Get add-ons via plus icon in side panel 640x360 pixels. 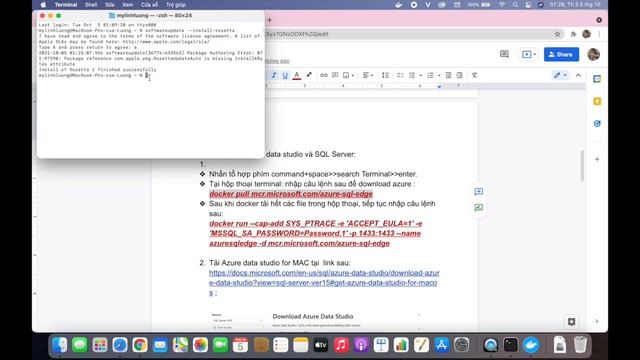[x=597, y=159]
